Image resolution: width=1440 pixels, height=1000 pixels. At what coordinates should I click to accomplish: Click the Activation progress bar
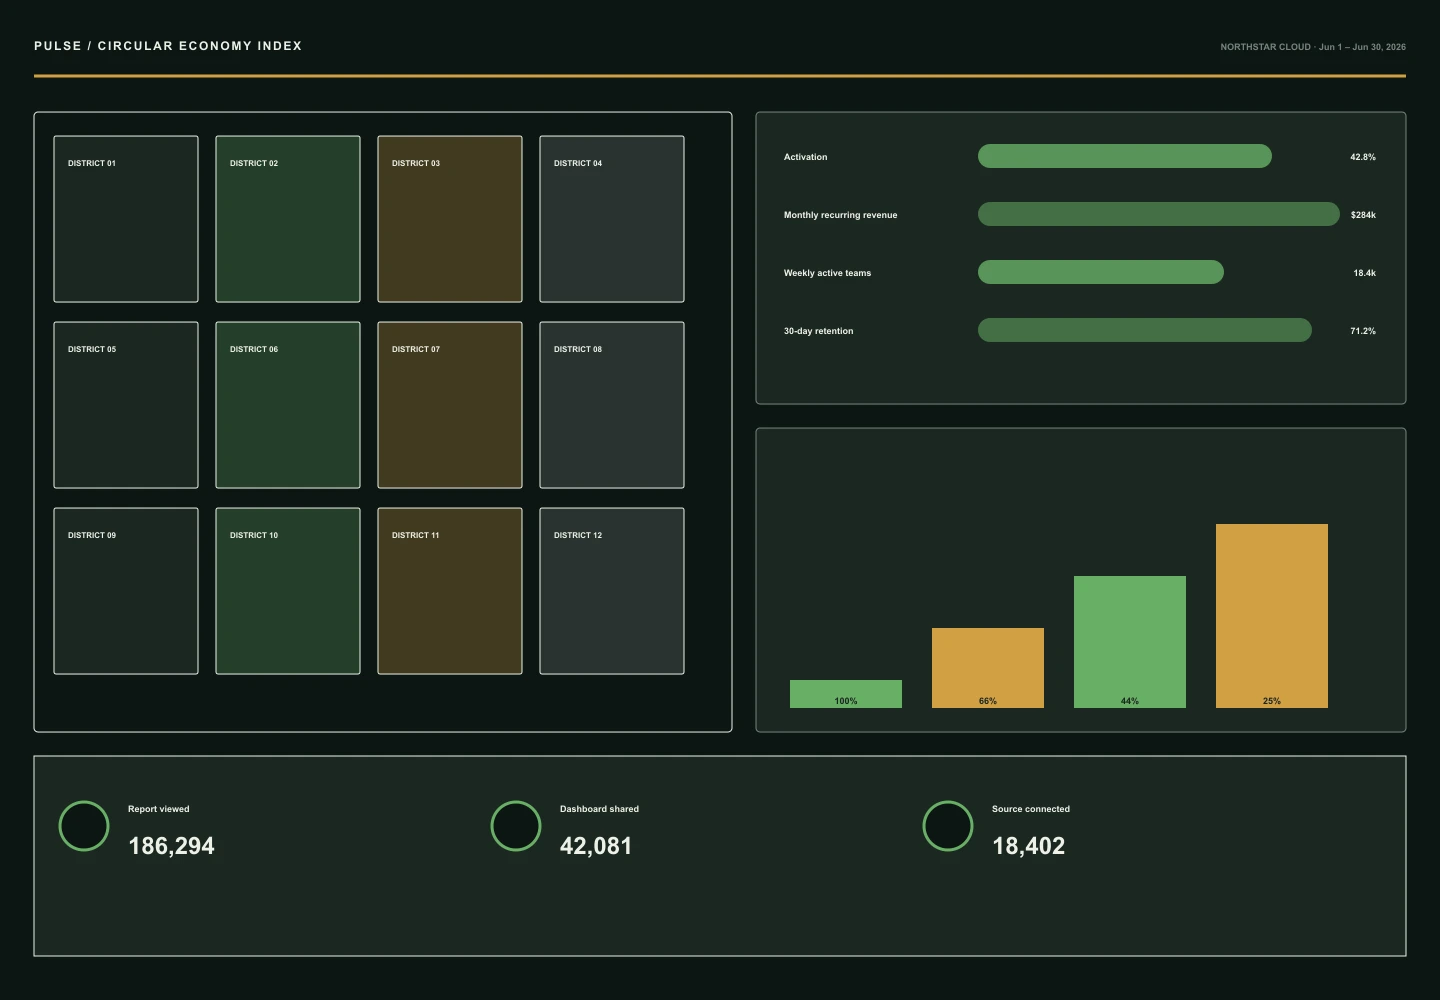click(1125, 156)
